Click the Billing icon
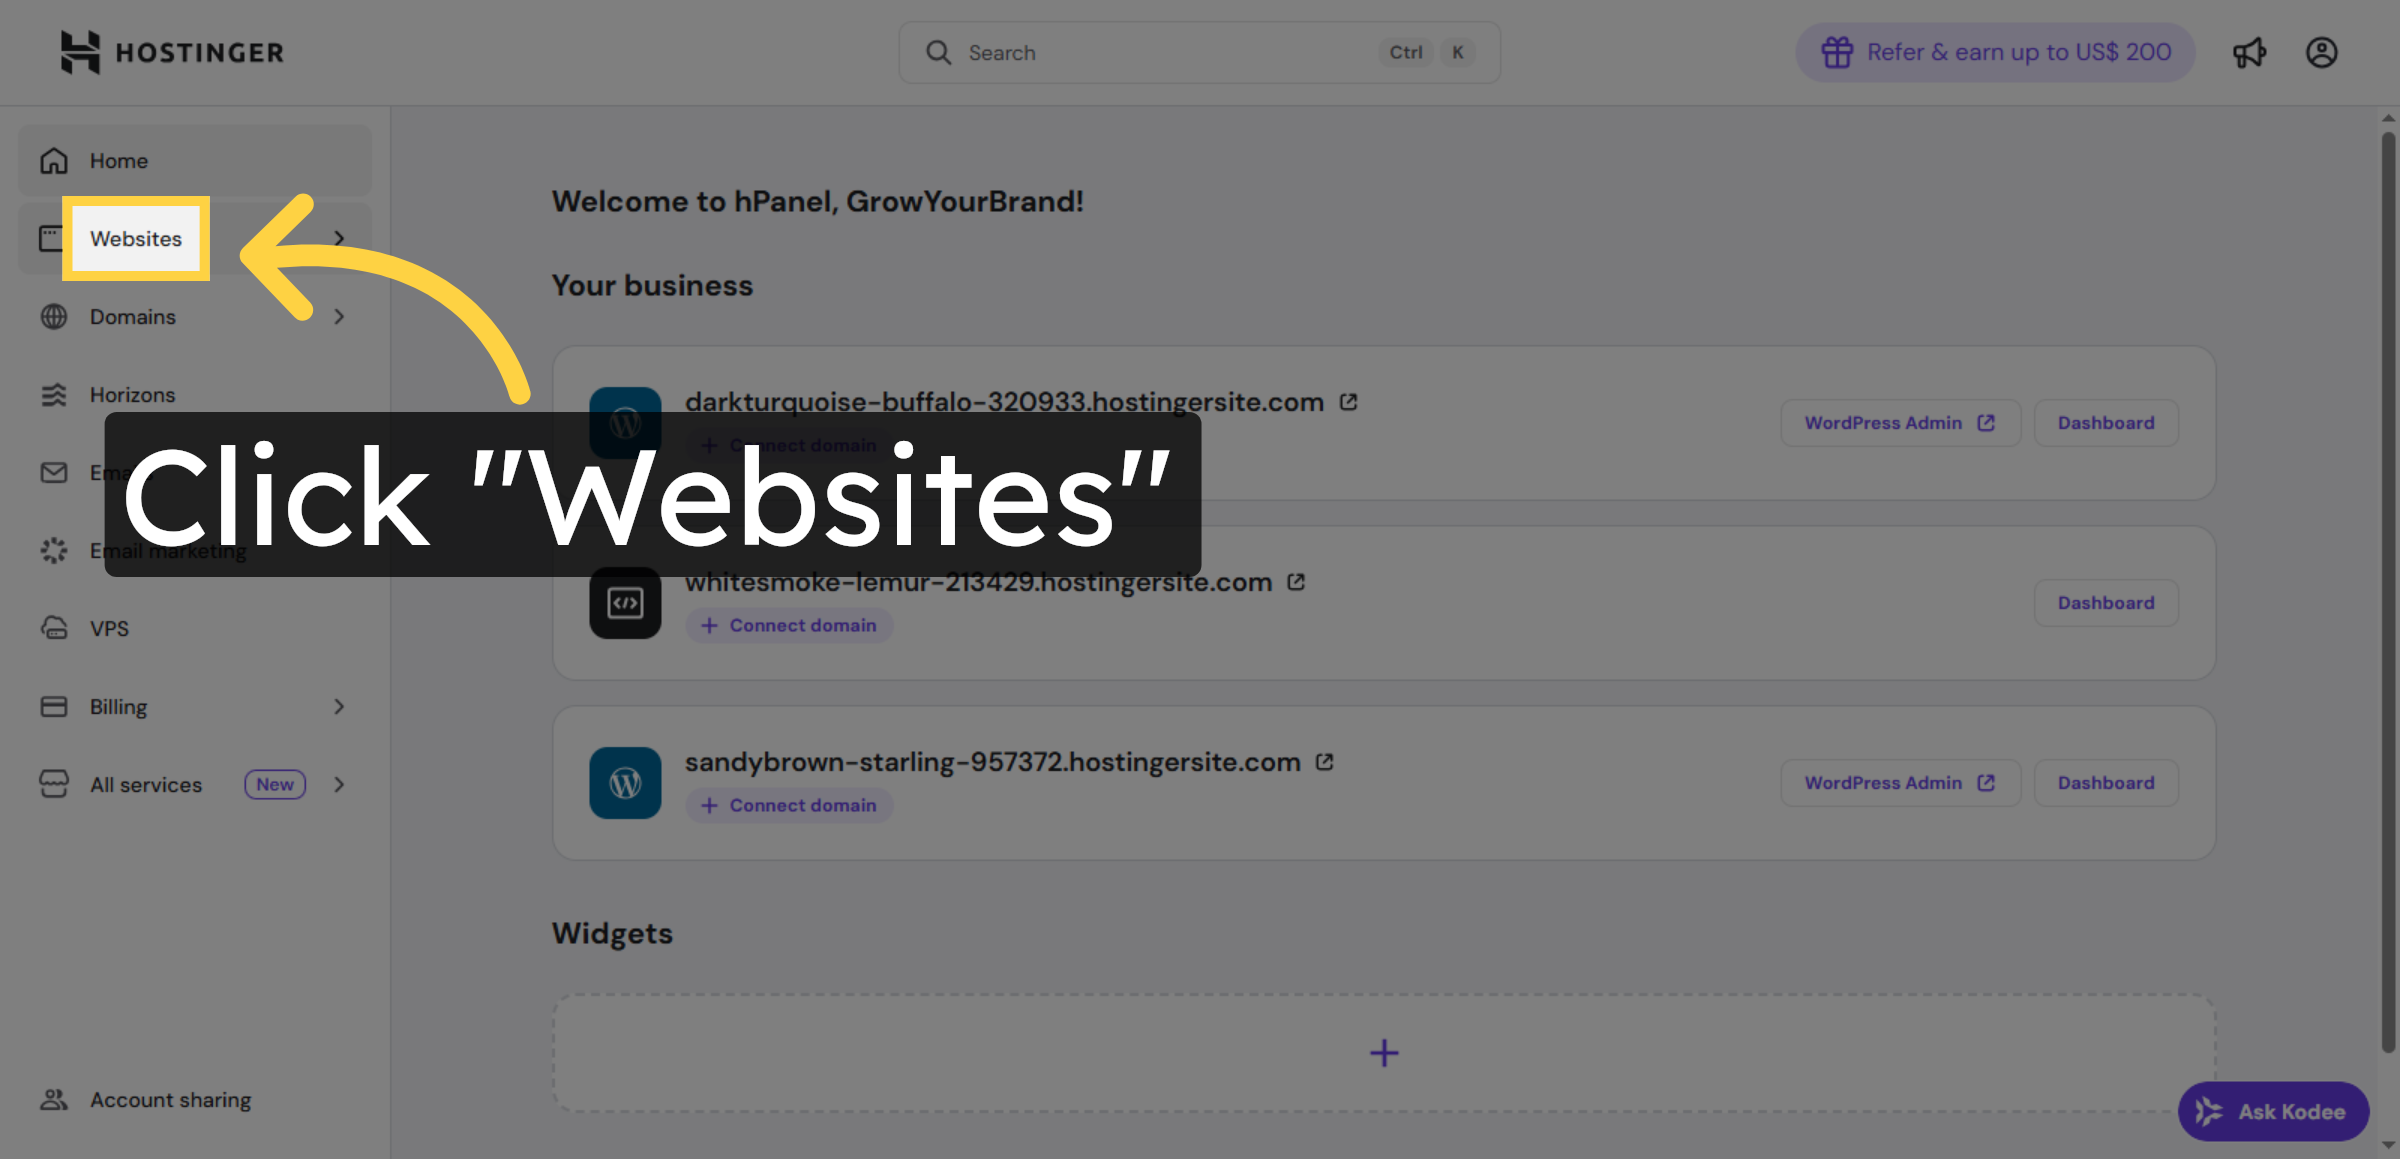 click(53, 706)
